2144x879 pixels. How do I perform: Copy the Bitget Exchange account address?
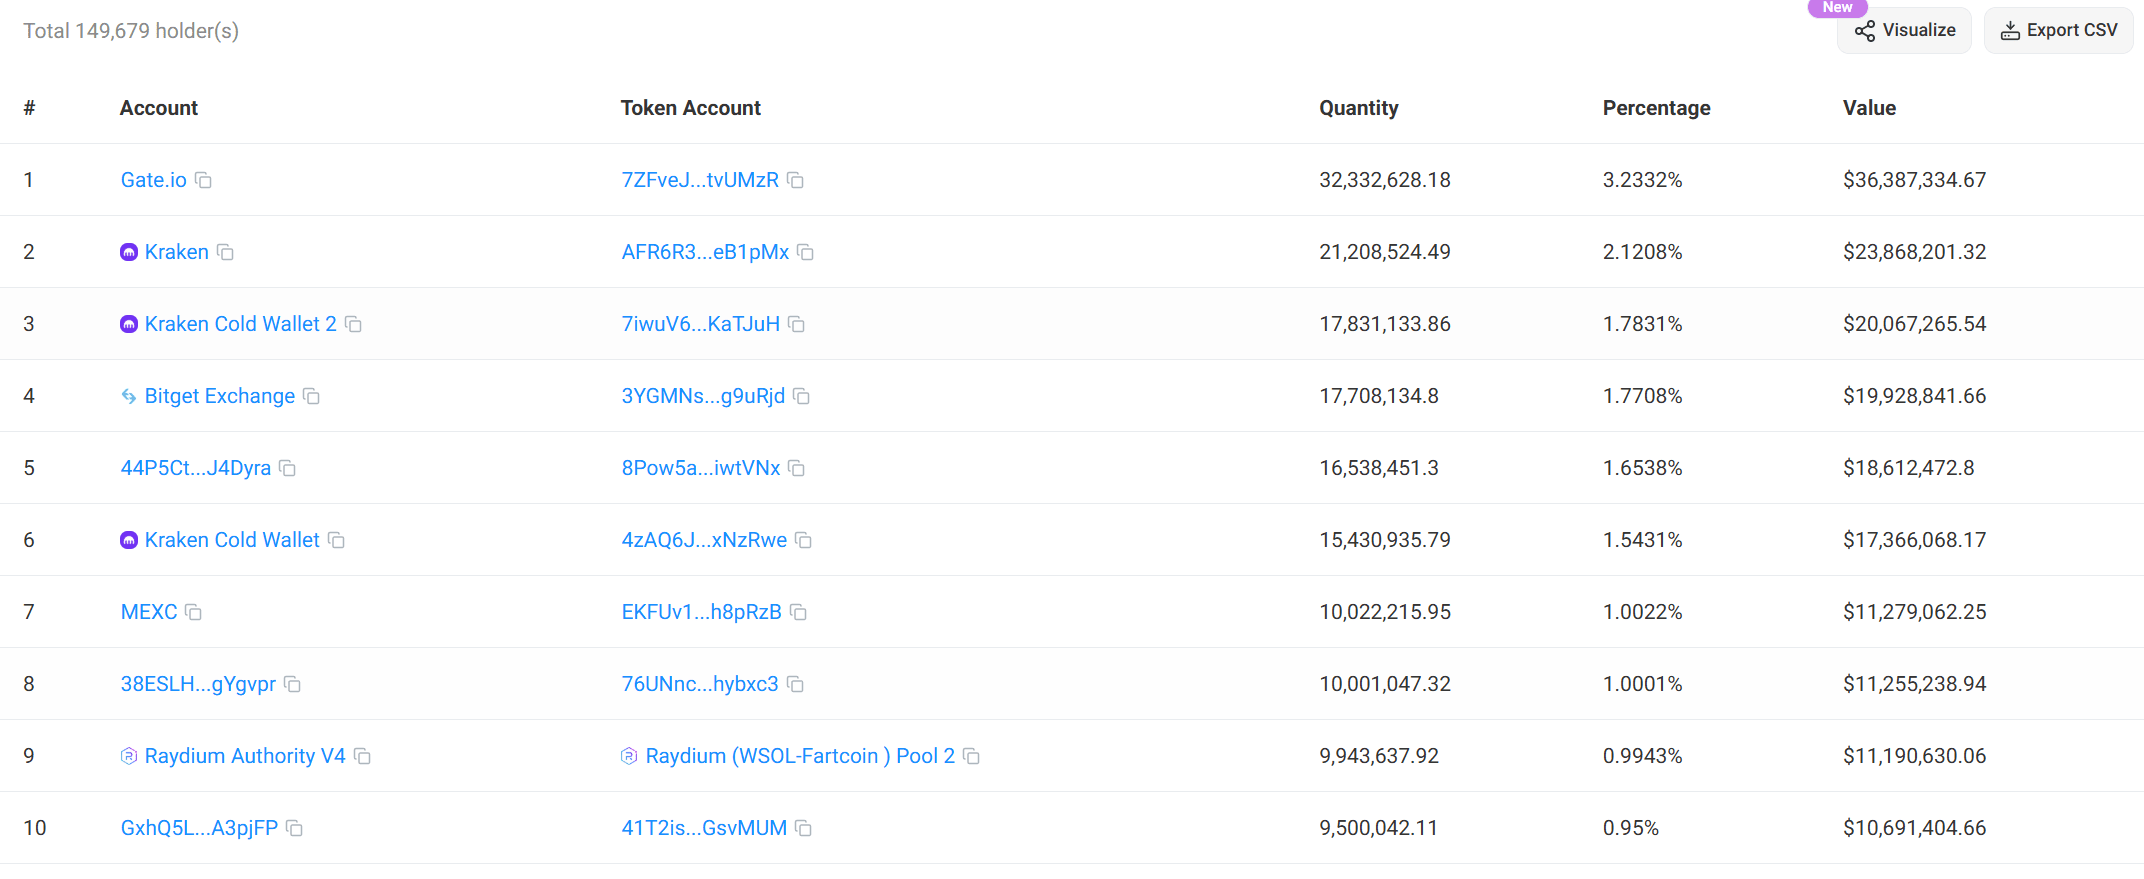pyautogui.click(x=311, y=396)
